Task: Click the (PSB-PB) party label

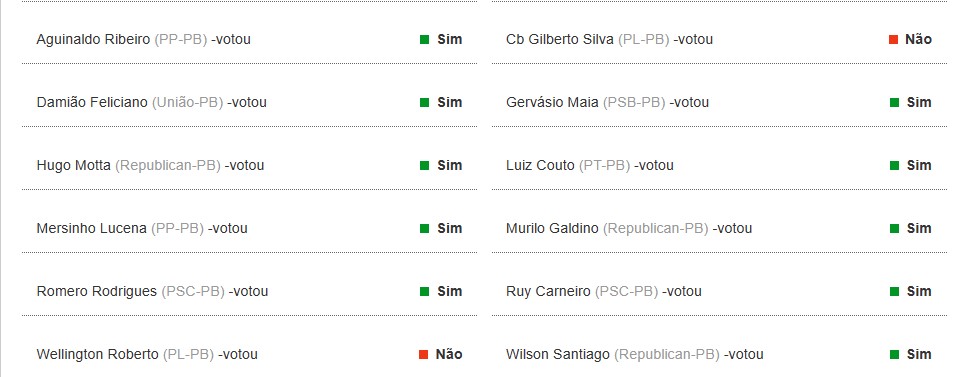Action: 634,102
